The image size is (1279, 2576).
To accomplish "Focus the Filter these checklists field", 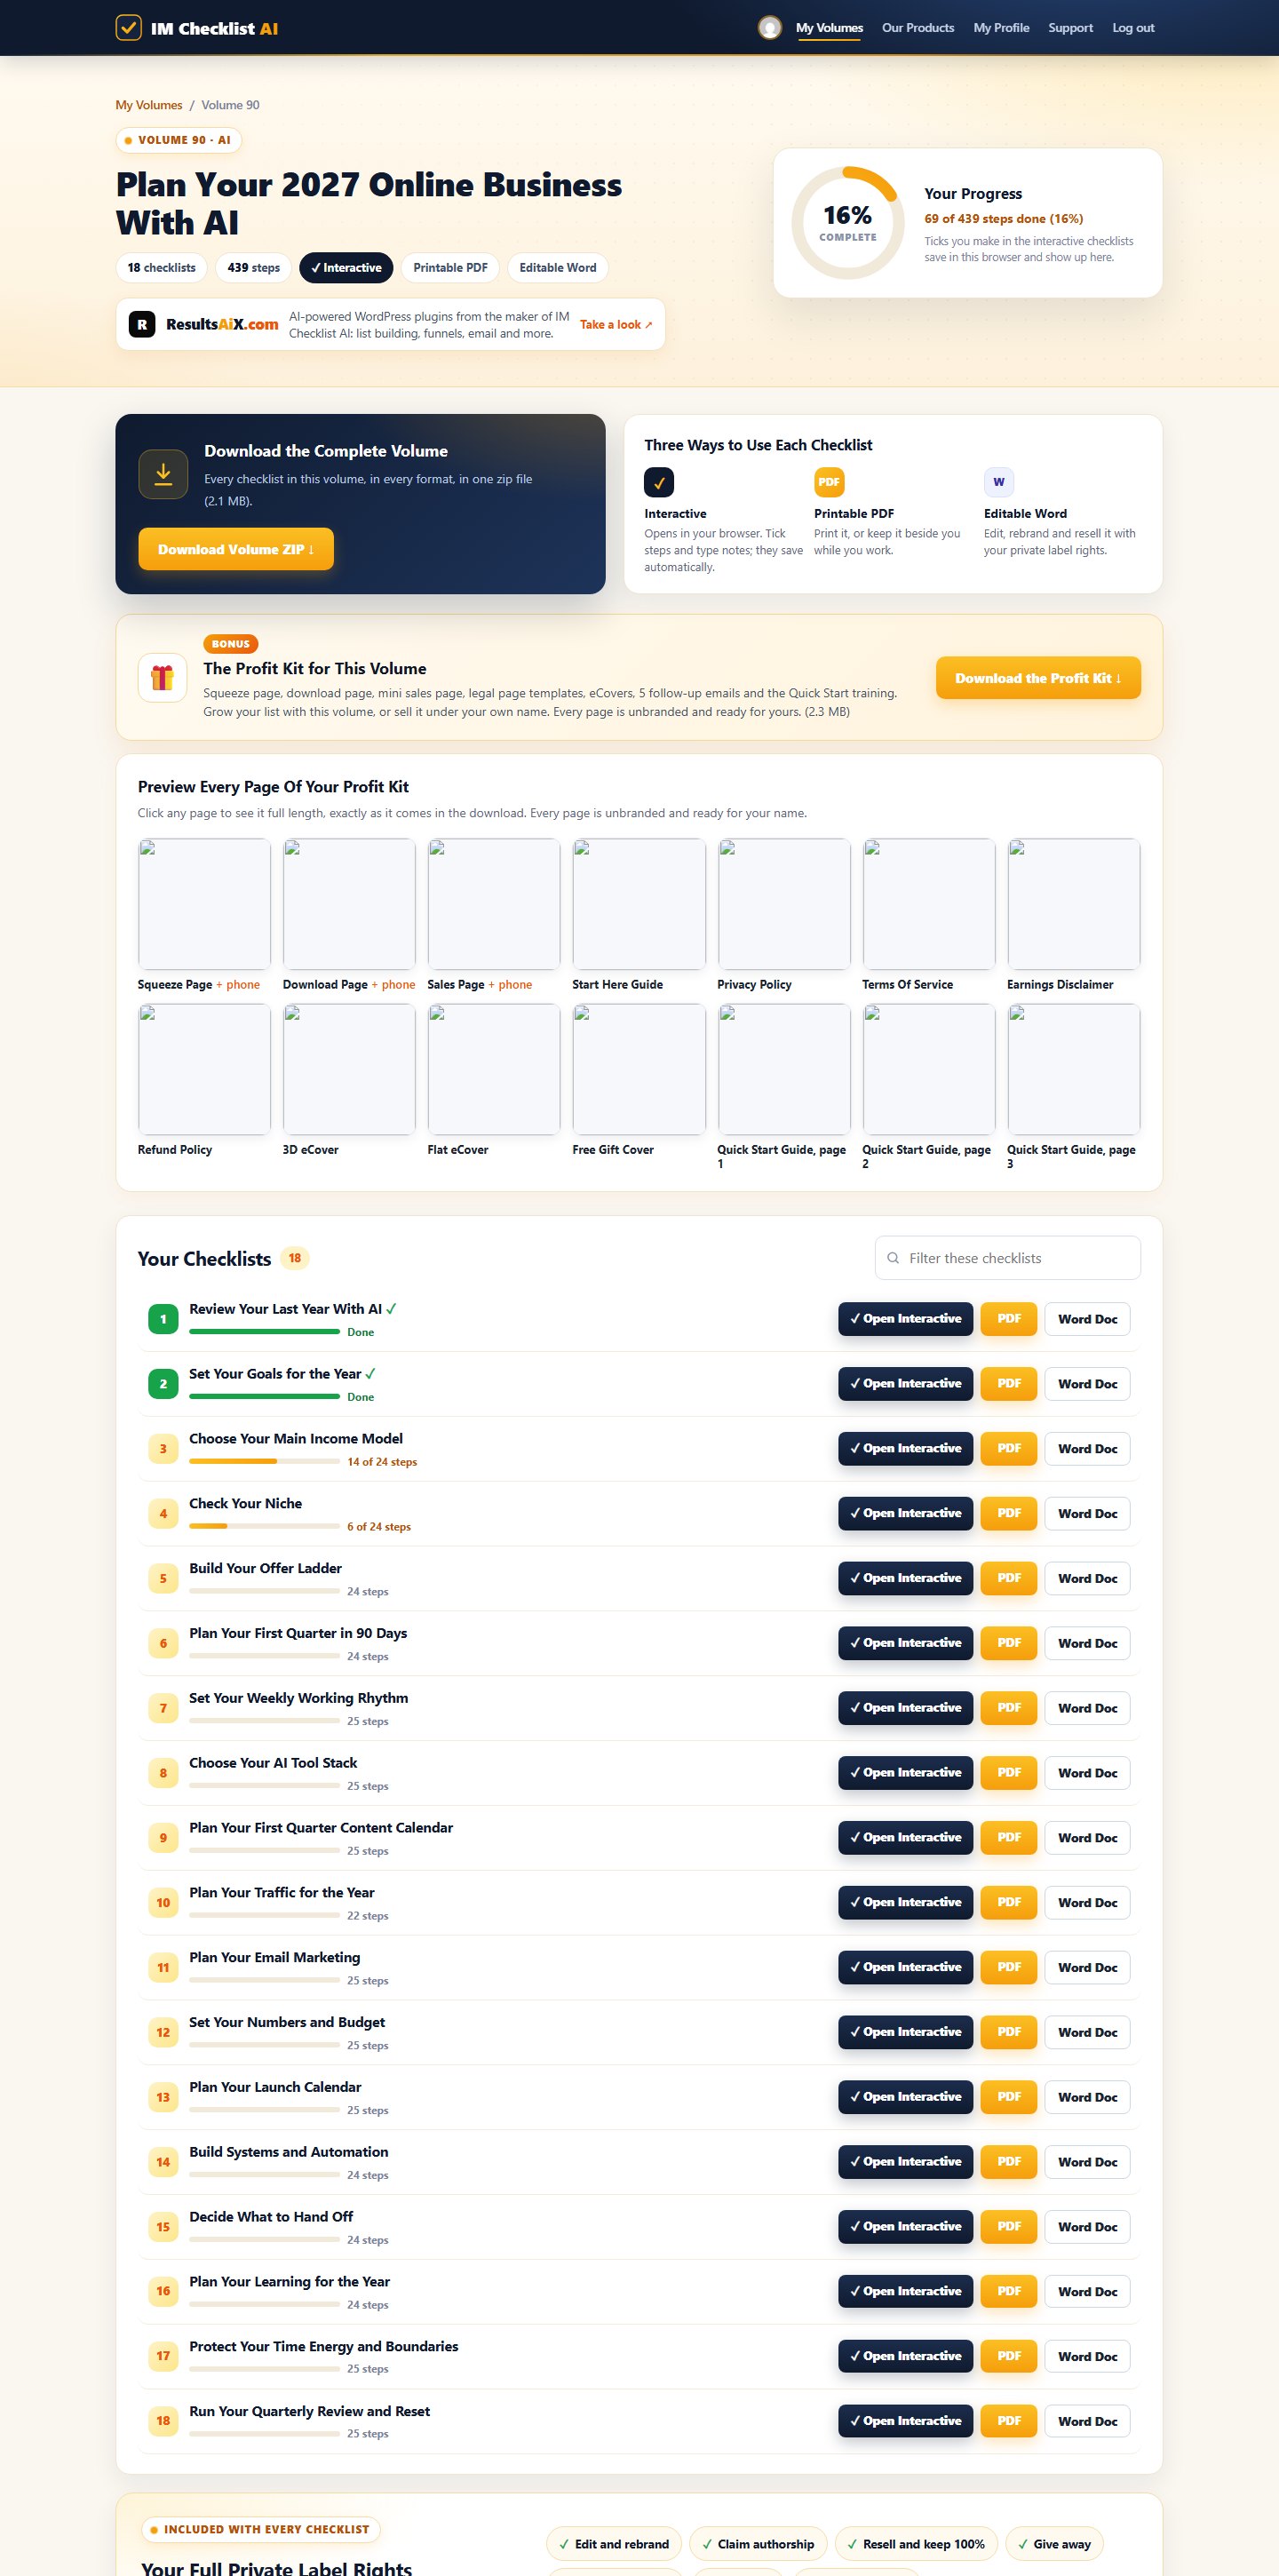I will [x=1007, y=1258].
